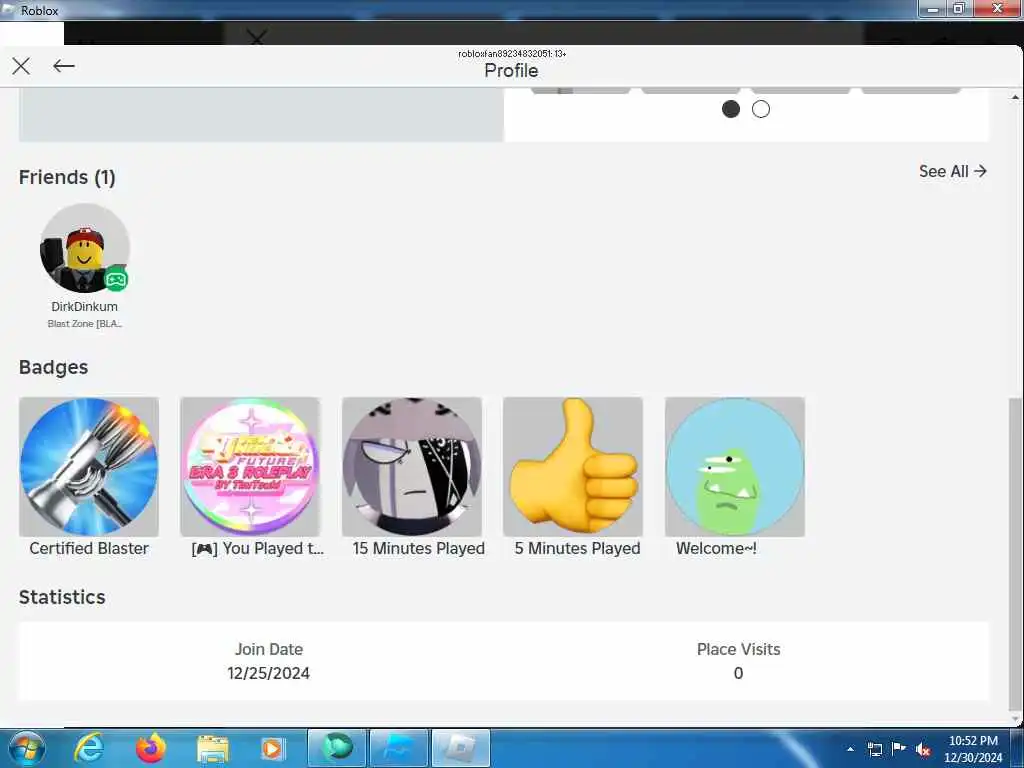Click the vertical scrollbar thumb
This screenshot has width=1024, height=768.
click(x=1016, y=555)
